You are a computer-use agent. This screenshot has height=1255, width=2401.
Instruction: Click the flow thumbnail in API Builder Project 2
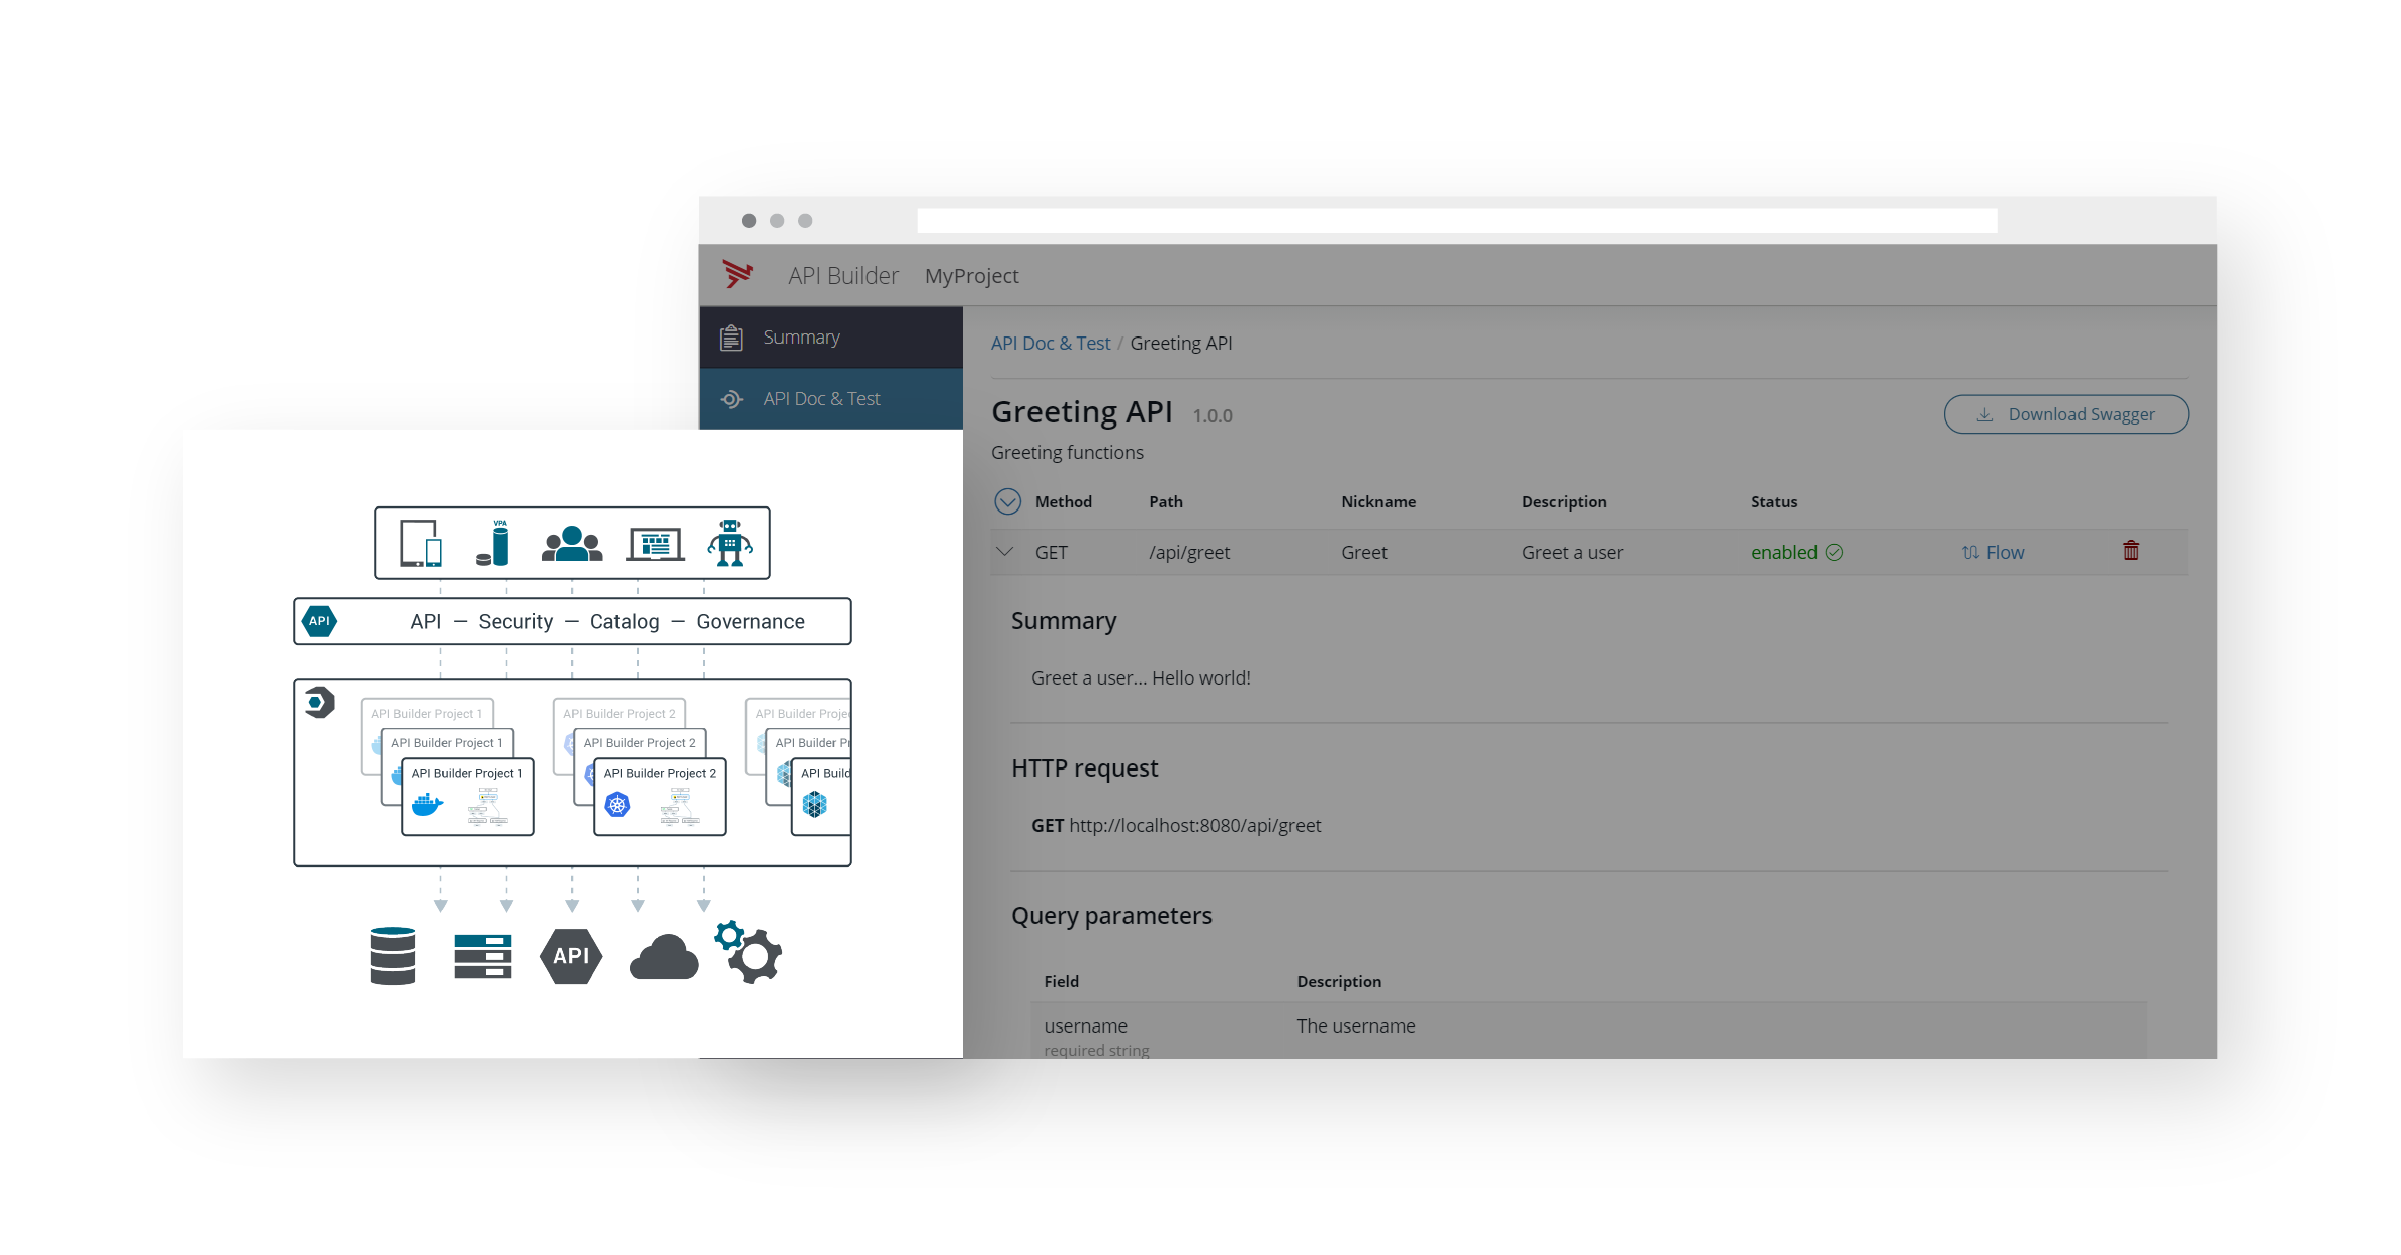(680, 806)
